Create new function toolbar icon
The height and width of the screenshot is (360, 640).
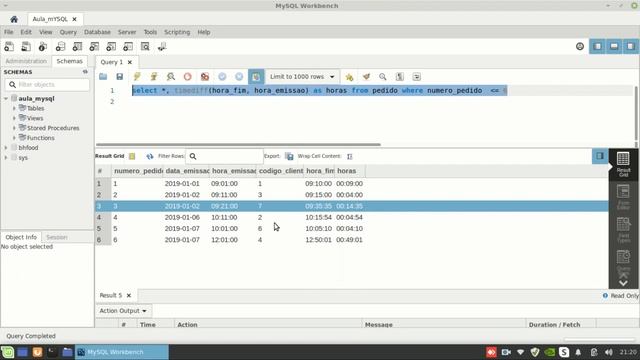pyautogui.click(x=128, y=47)
